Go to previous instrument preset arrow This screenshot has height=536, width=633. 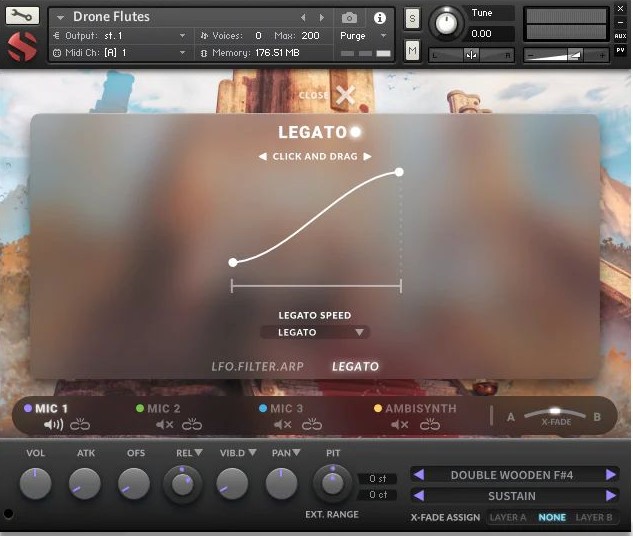point(303,17)
